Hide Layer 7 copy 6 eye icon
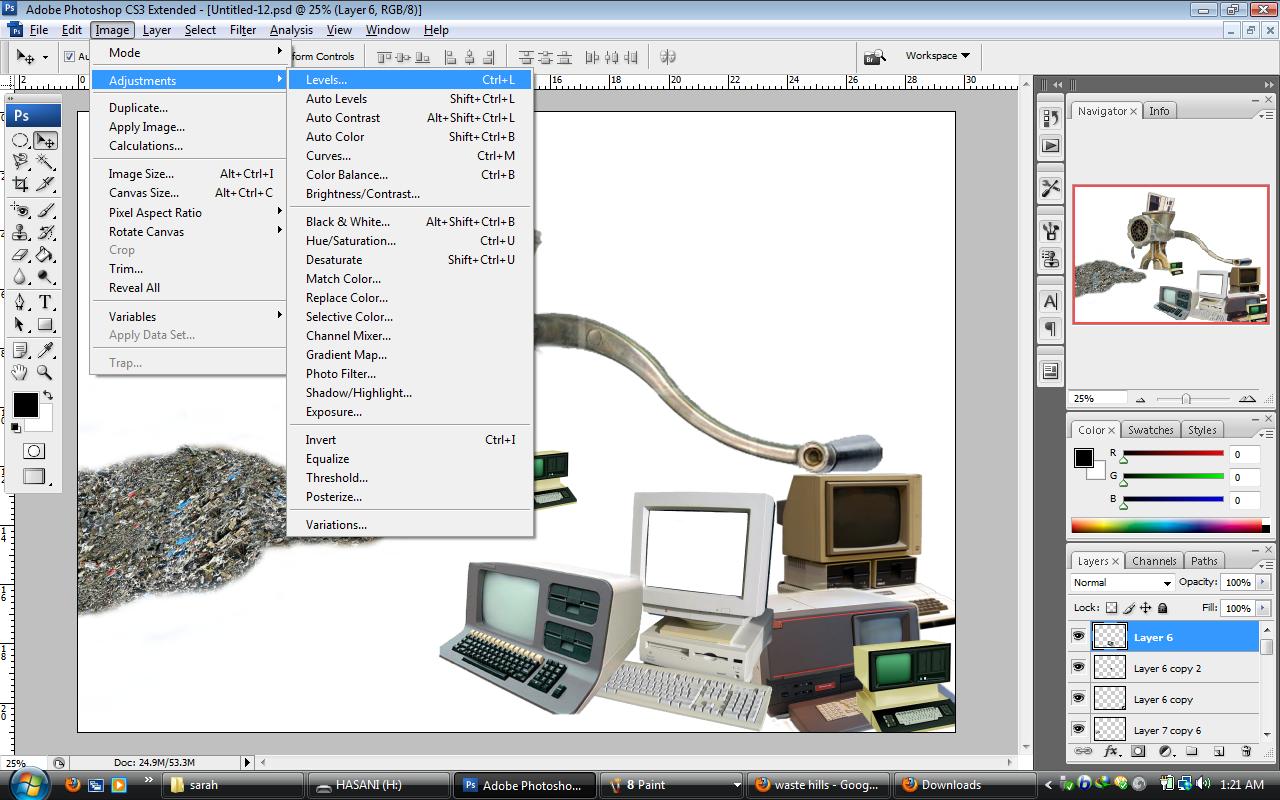This screenshot has height=800, width=1280. pos(1079,729)
